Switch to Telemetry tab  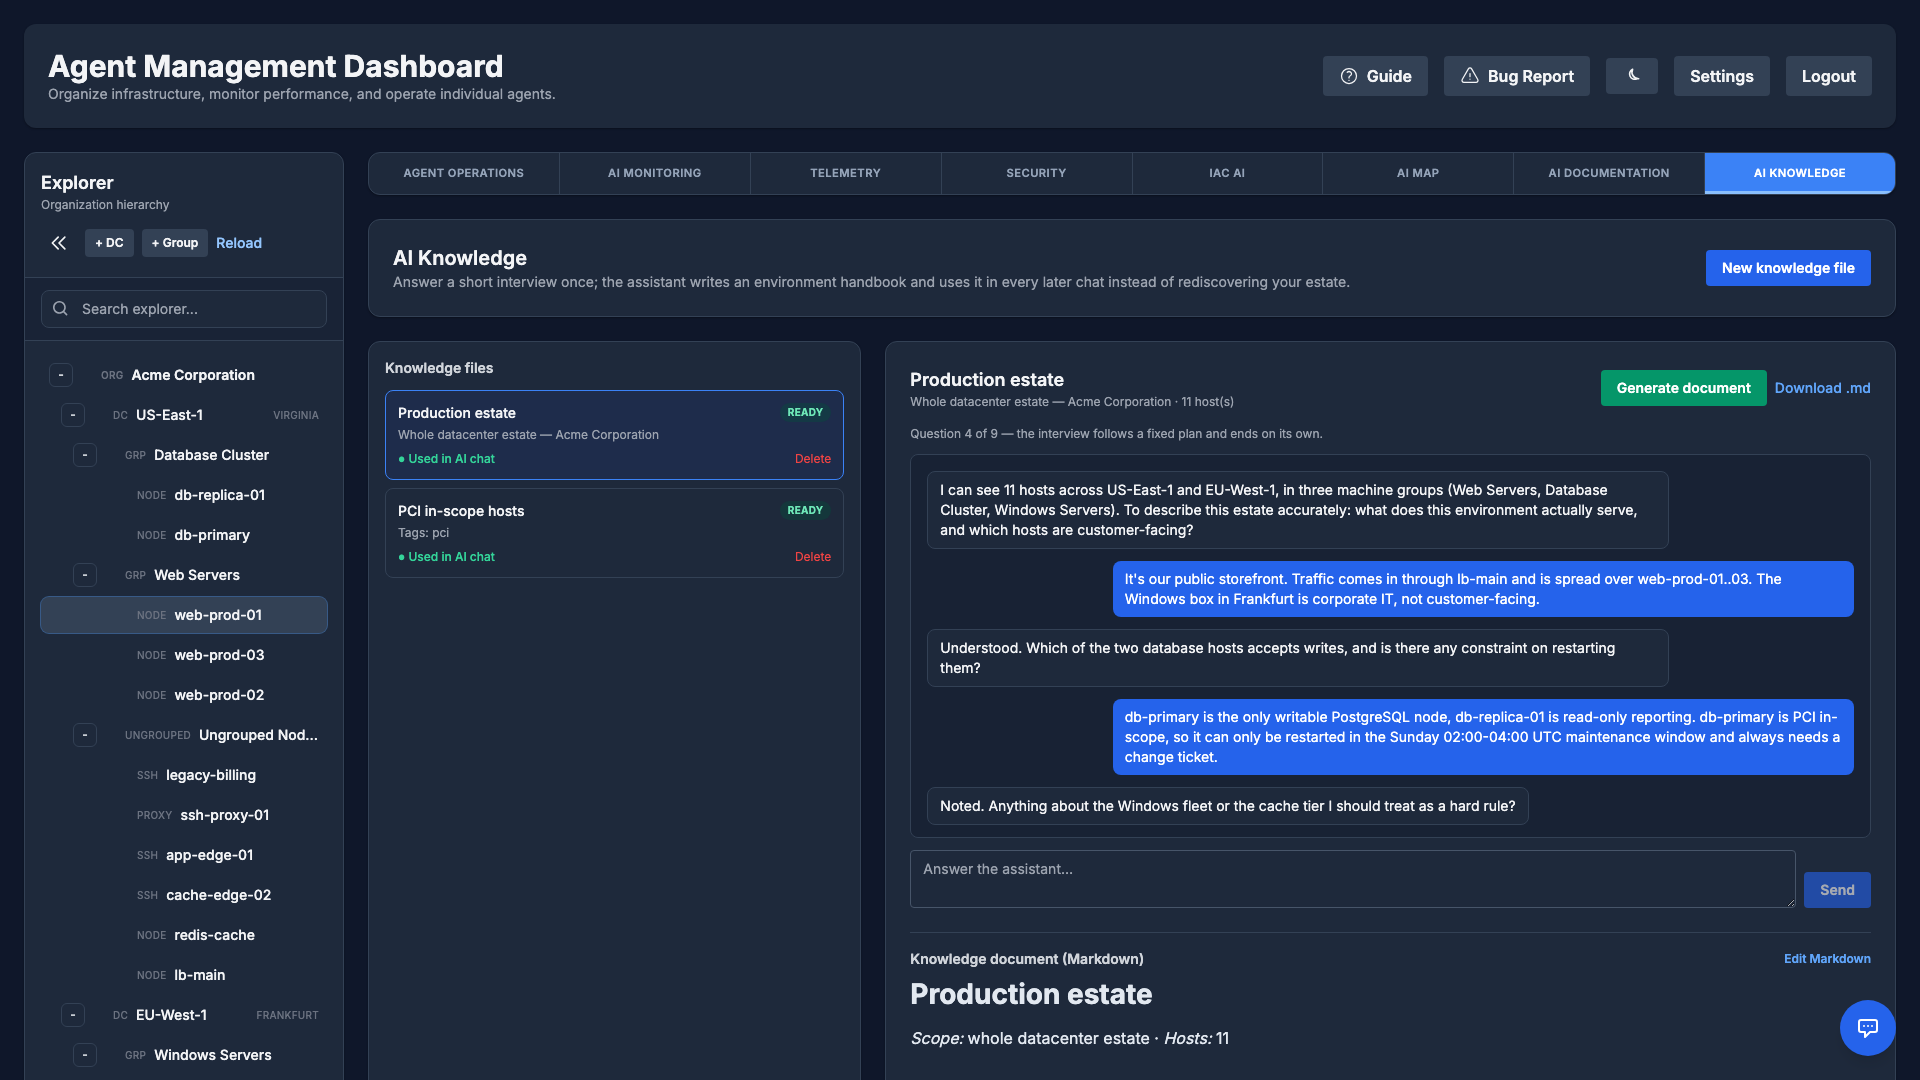click(845, 173)
